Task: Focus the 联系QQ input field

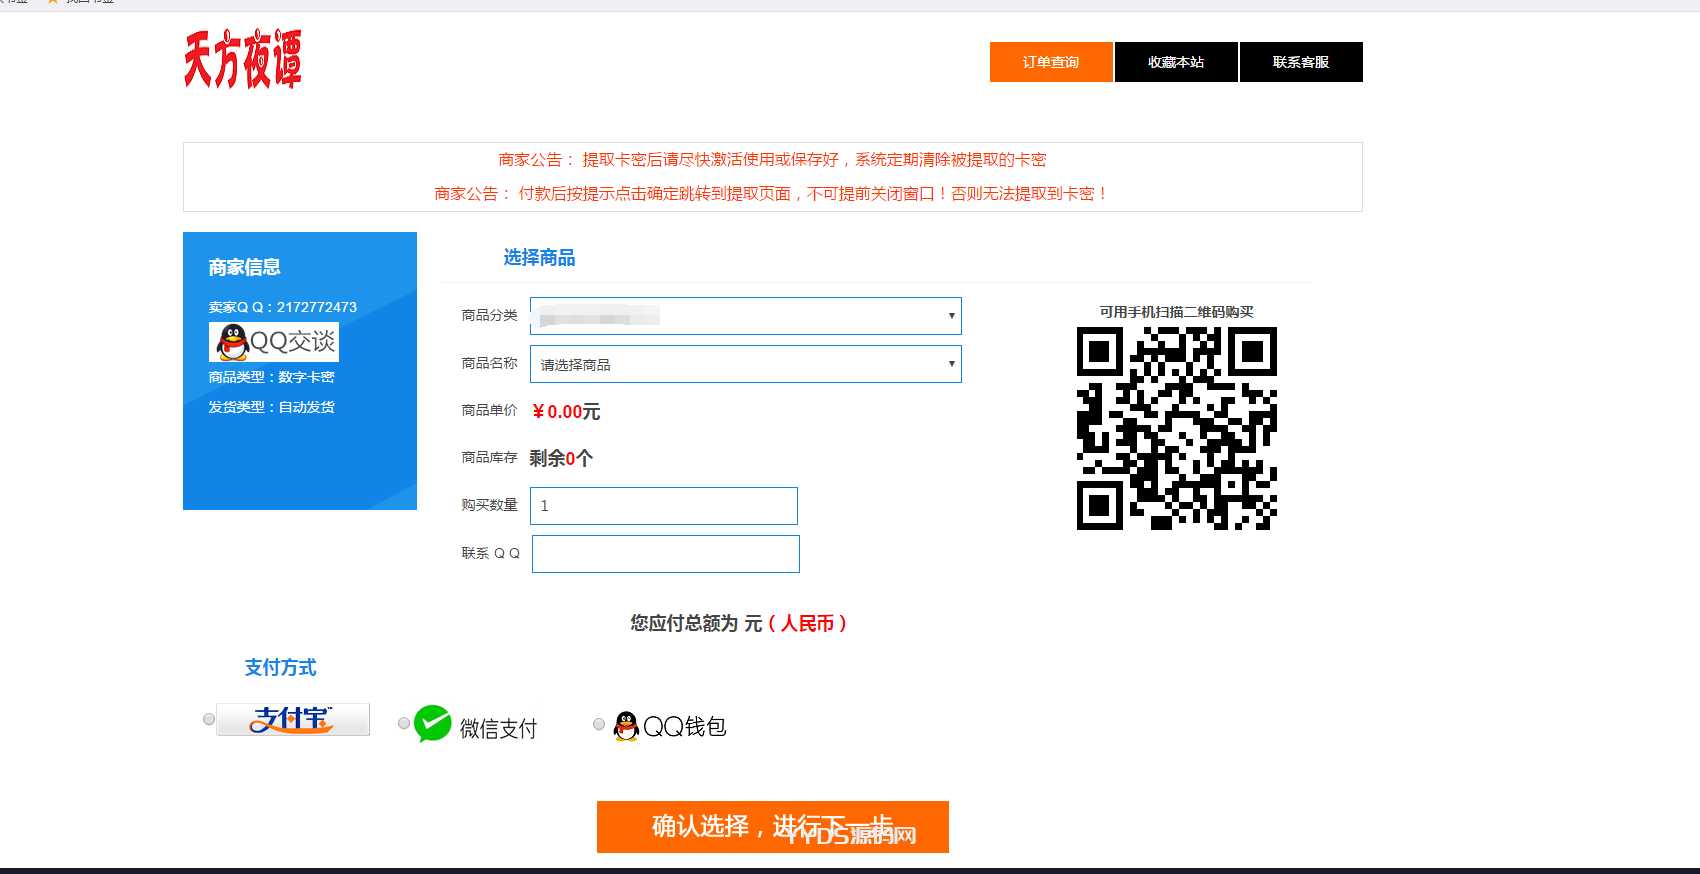Action: click(x=665, y=554)
